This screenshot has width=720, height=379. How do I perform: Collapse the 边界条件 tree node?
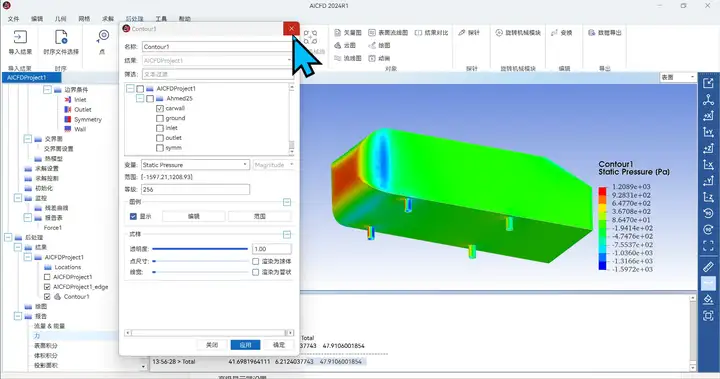47,90
